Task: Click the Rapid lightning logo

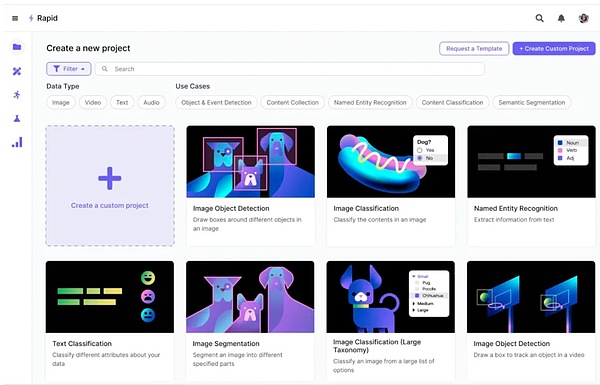Action: pyautogui.click(x=31, y=18)
